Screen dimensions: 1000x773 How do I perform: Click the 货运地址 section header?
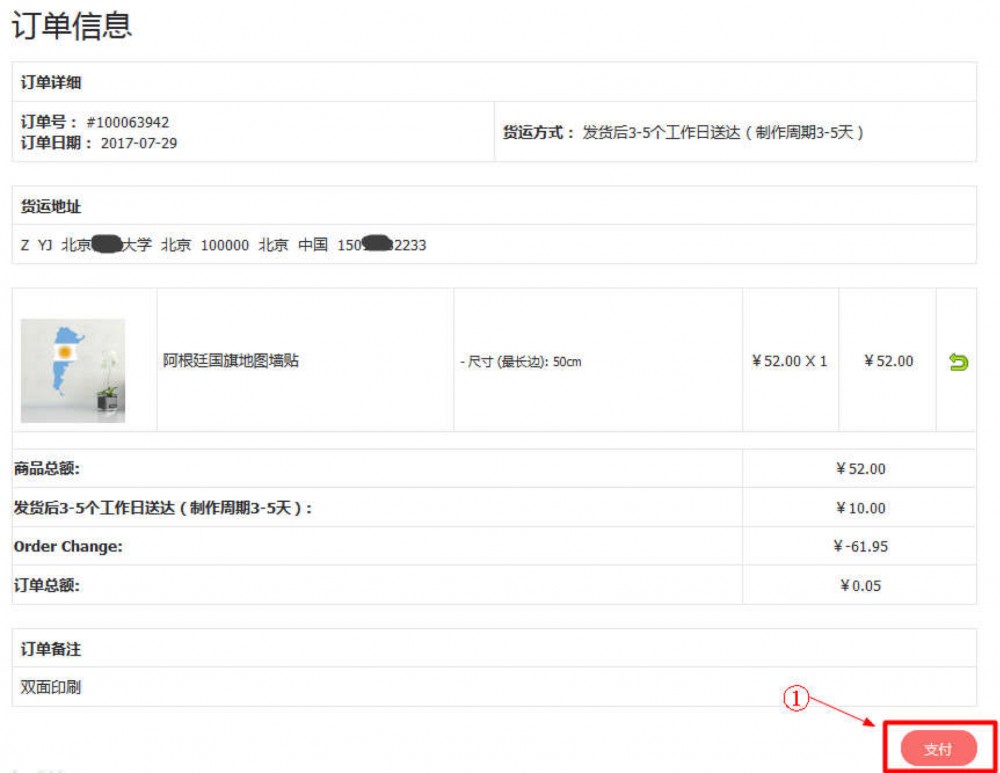point(51,206)
